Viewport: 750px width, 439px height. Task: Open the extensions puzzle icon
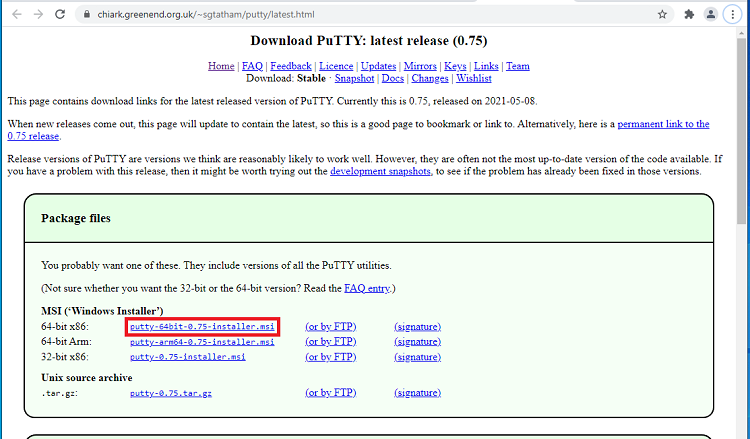(x=689, y=14)
